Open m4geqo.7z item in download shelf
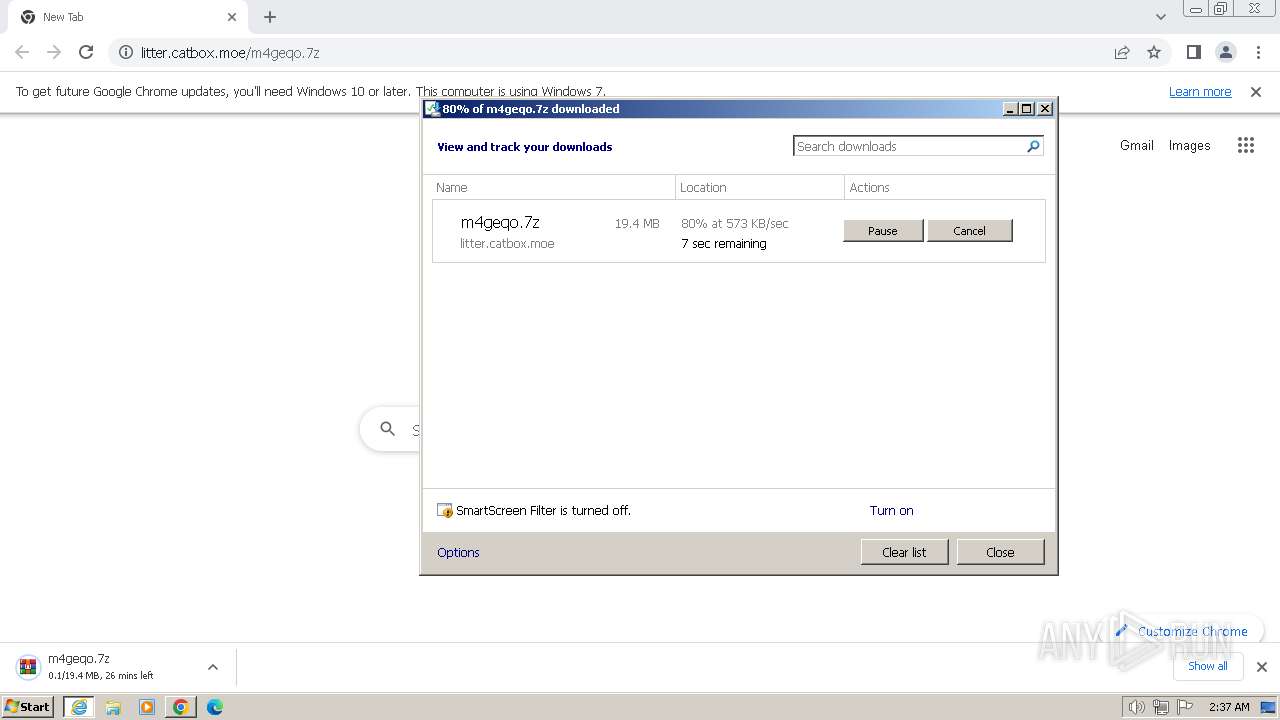Image resolution: width=1280 pixels, height=720 pixels. point(100,667)
